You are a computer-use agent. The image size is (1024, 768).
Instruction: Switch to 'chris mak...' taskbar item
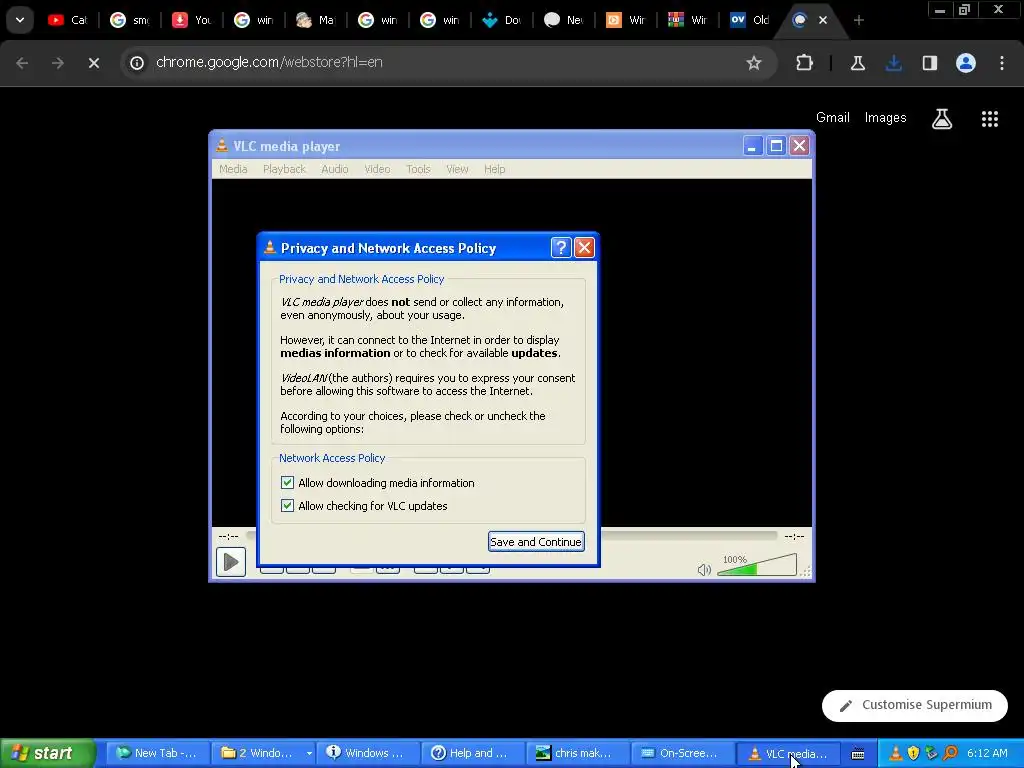577,753
